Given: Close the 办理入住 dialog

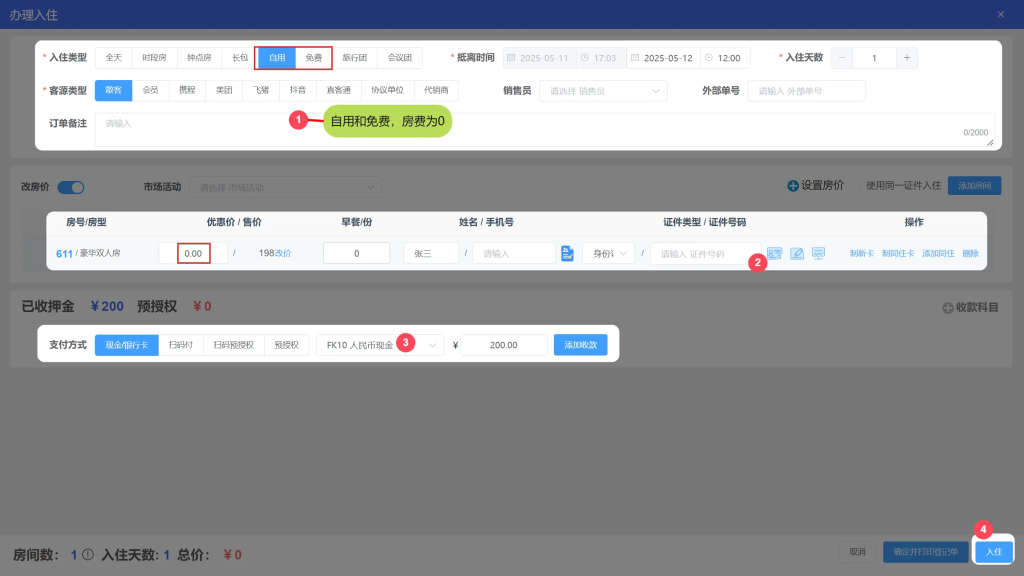Looking at the screenshot, I should pyautogui.click(x=1001, y=14).
